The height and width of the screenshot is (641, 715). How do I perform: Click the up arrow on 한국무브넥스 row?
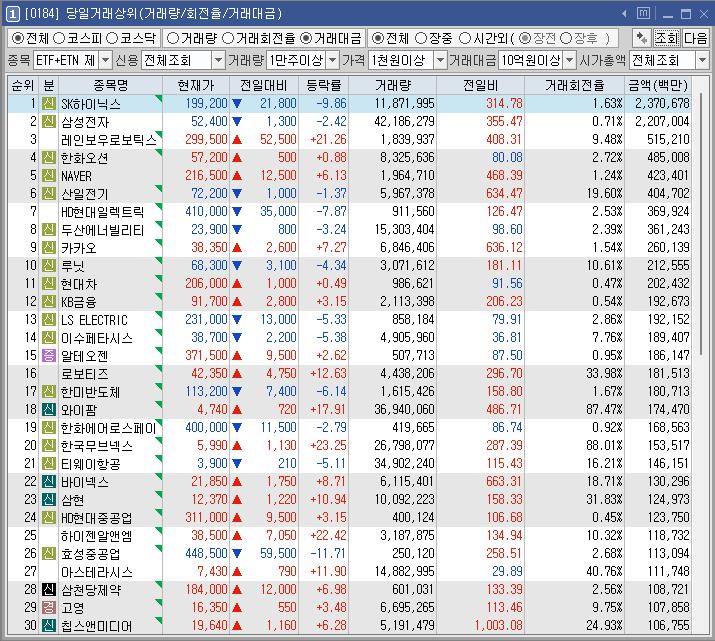[237, 445]
